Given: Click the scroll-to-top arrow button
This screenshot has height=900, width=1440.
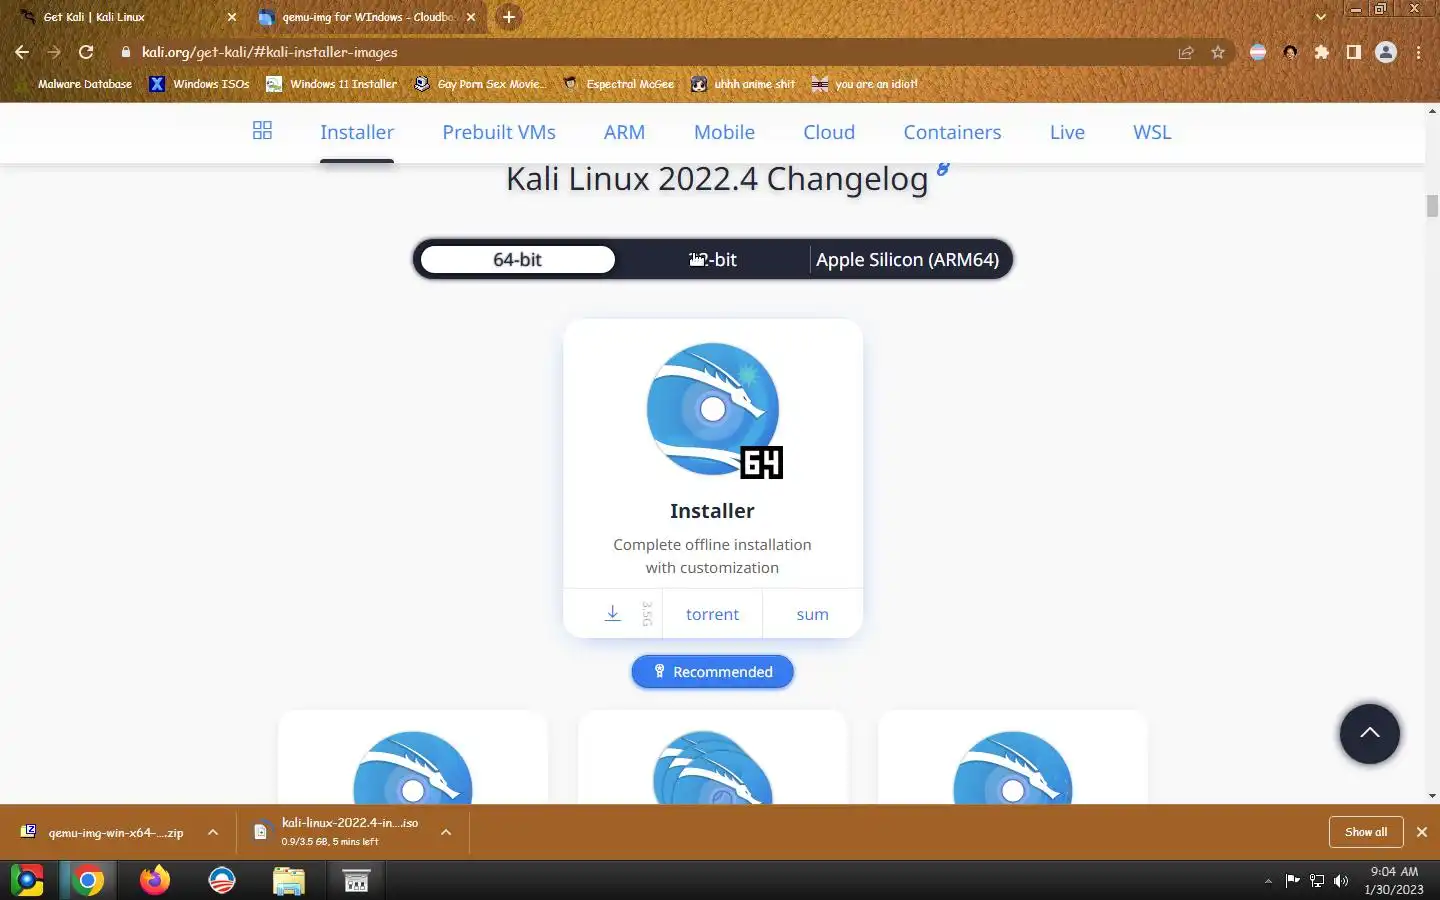Looking at the screenshot, I should click(x=1369, y=733).
